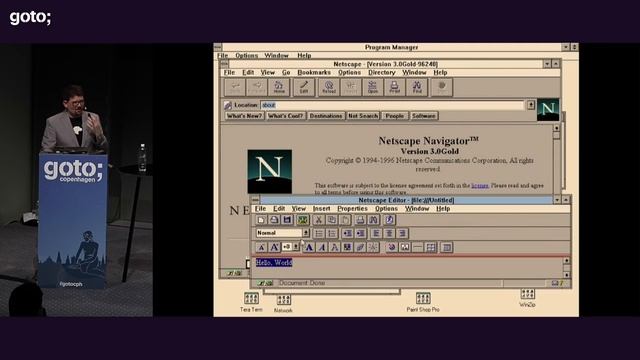Screen dimensions: 640x360
Task: Open Insert menu in Netscape Editor
Action: (x=321, y=209)
